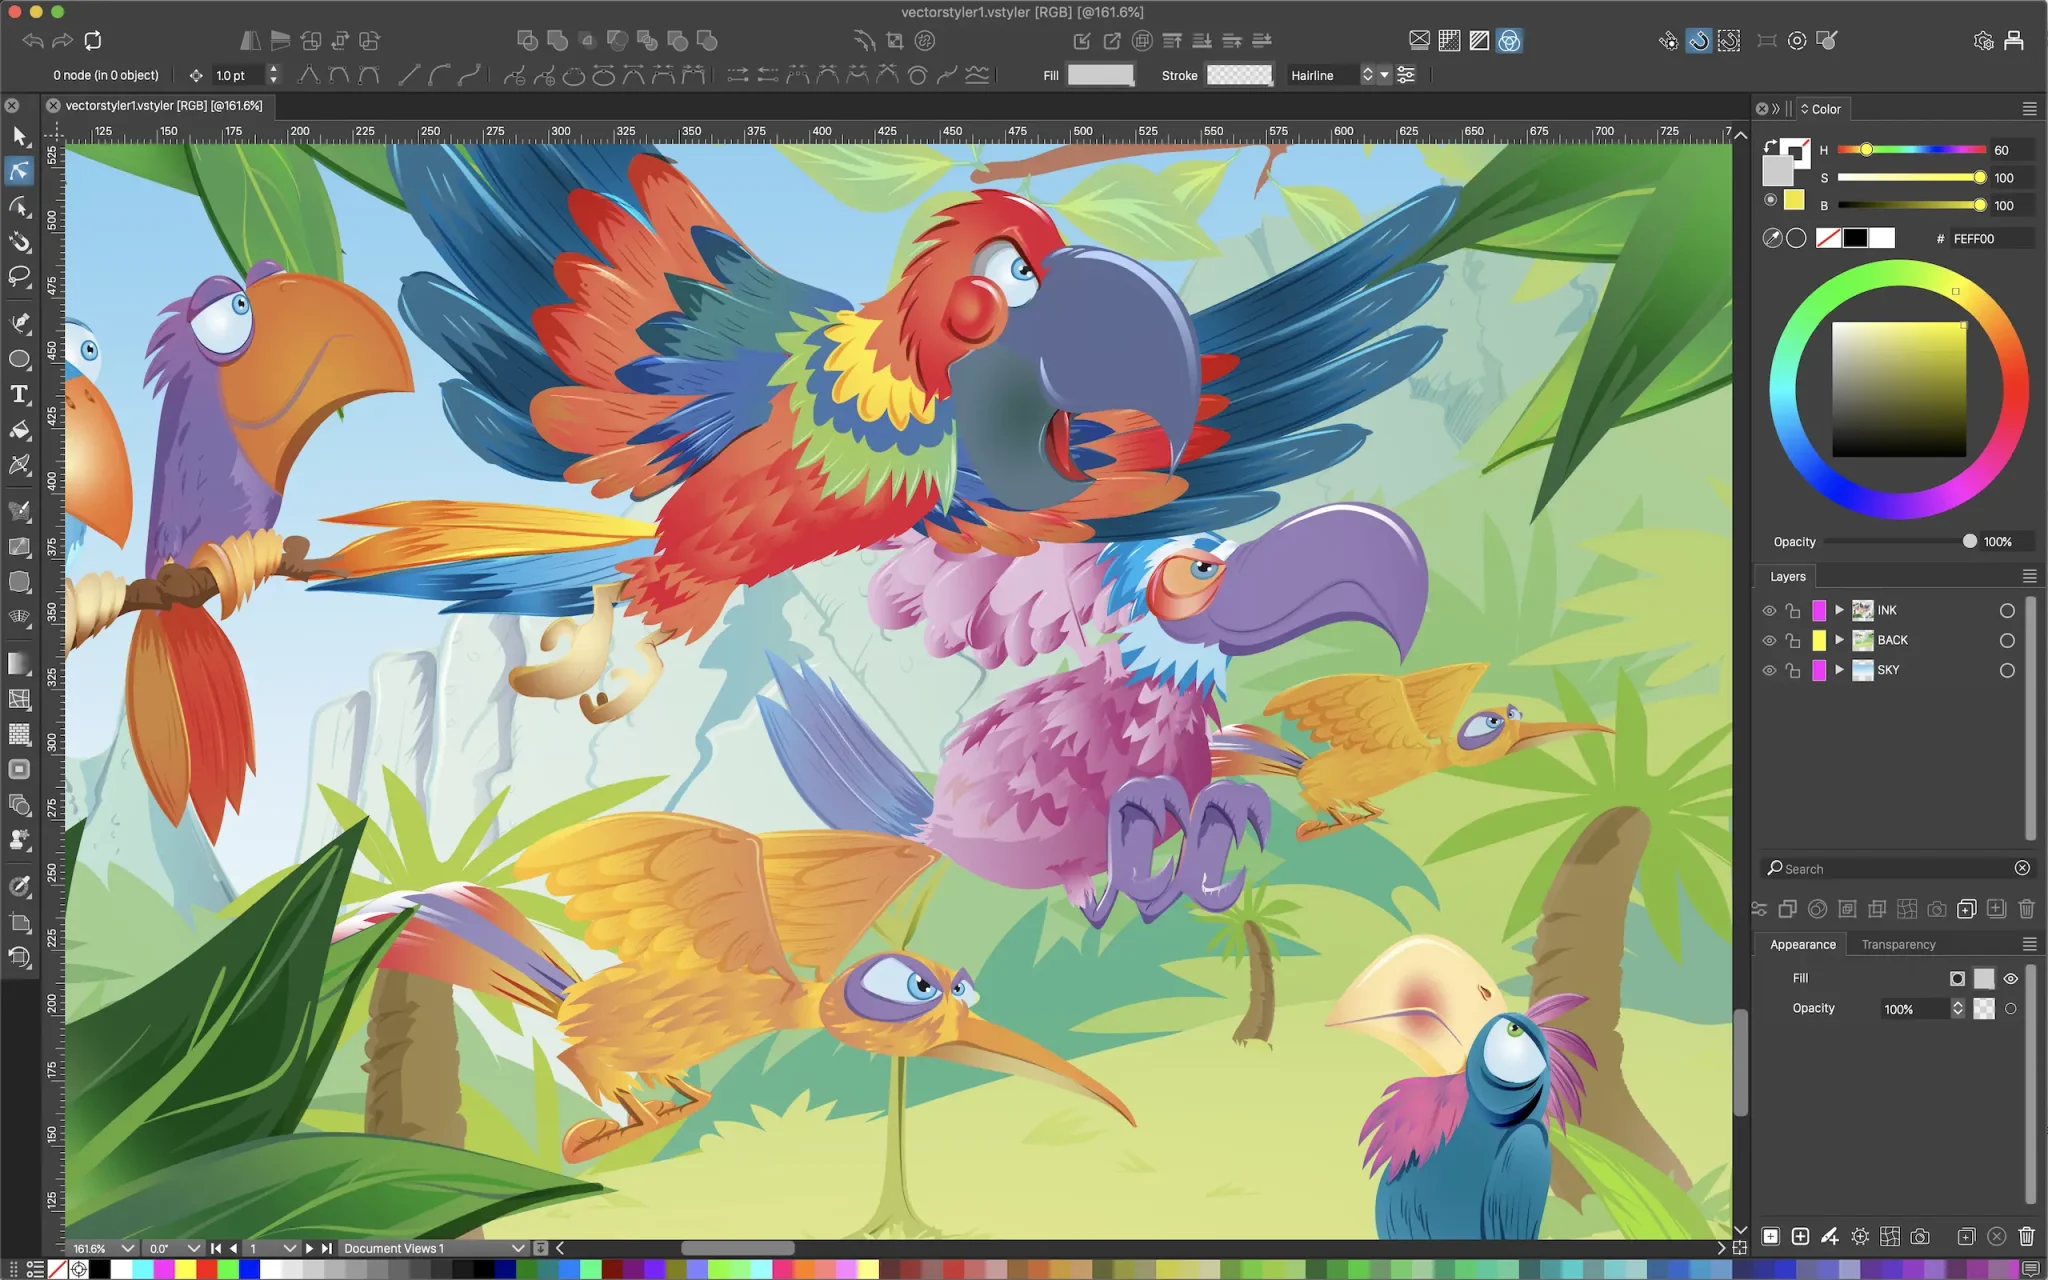Screen dimensions: 2048x1280
Task: Select the Text tool
Action: (x=19, y=394)
